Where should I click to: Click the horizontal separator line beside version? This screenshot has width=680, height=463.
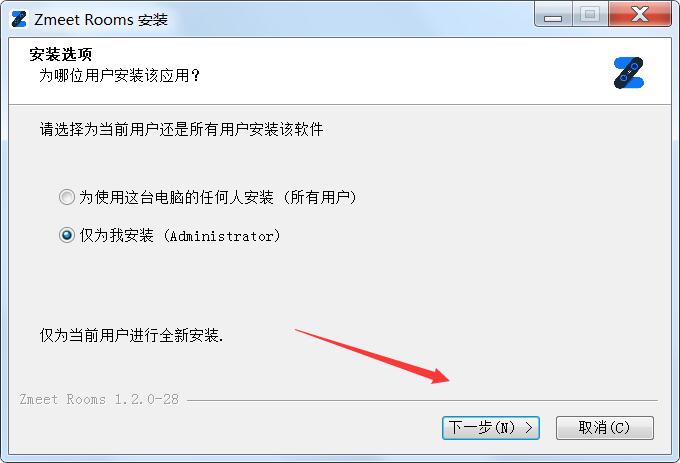(422, 400)
